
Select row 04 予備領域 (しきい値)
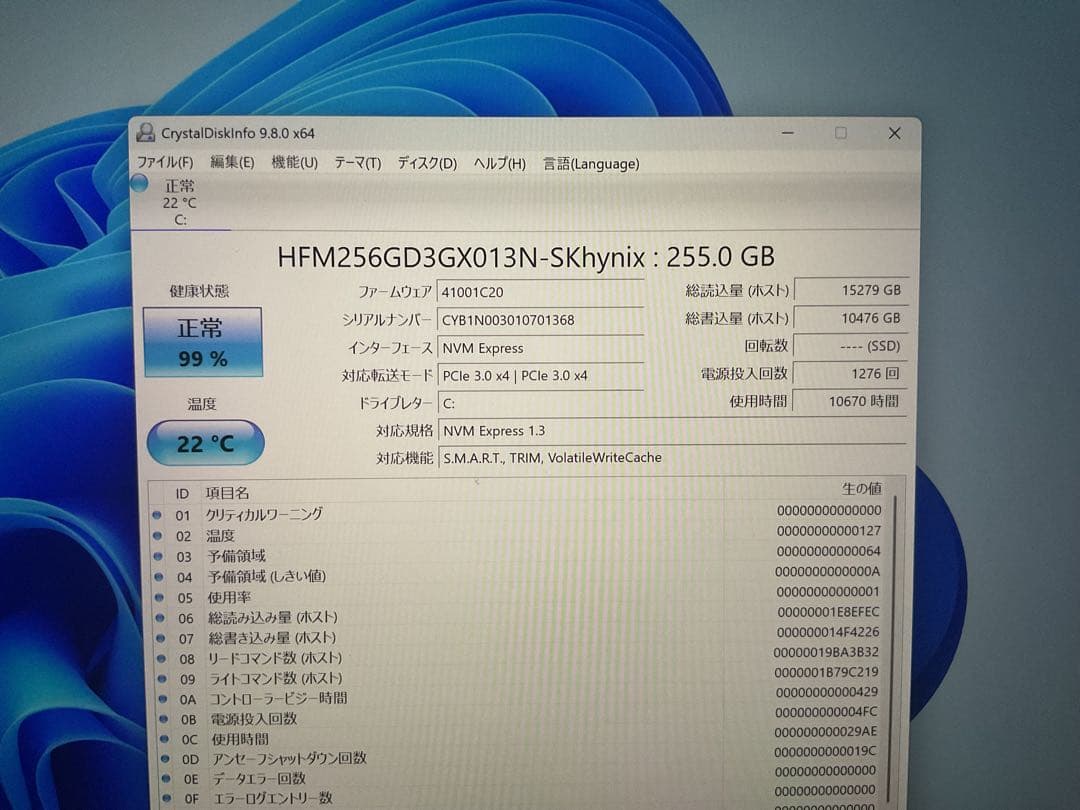click(517, 576)
